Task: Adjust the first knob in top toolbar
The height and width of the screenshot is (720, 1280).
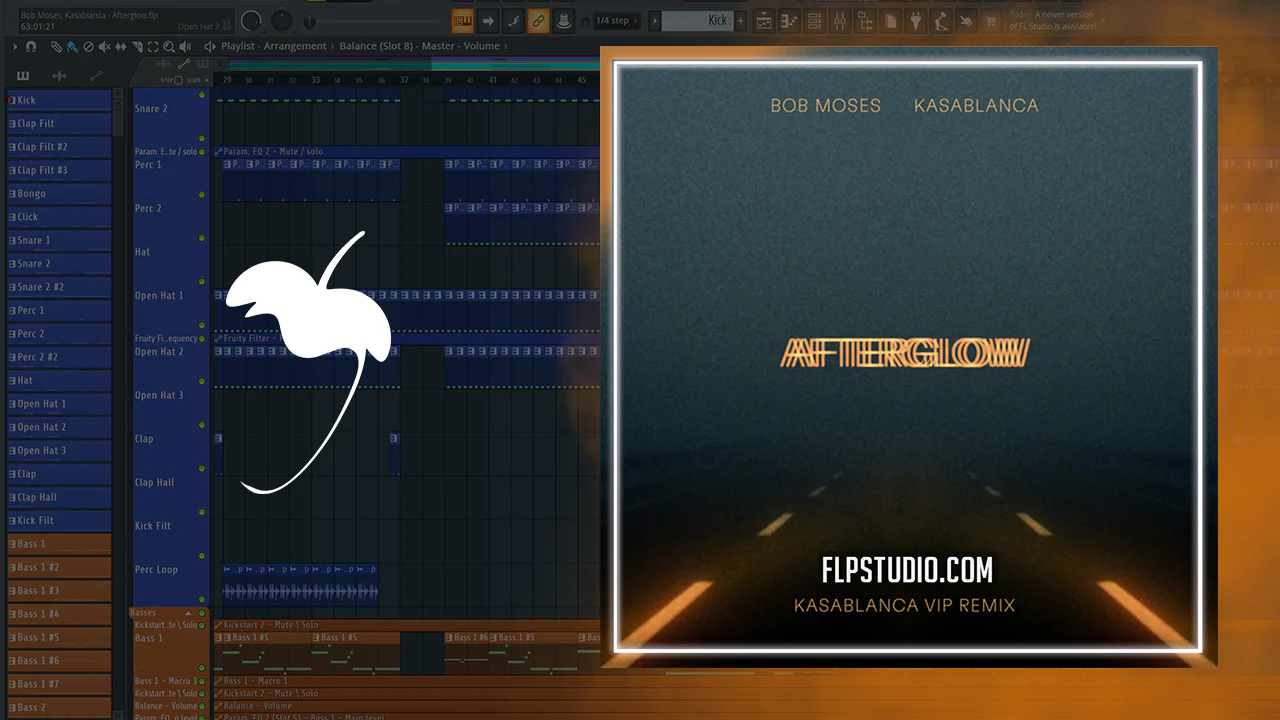Action: coord(252,20)
